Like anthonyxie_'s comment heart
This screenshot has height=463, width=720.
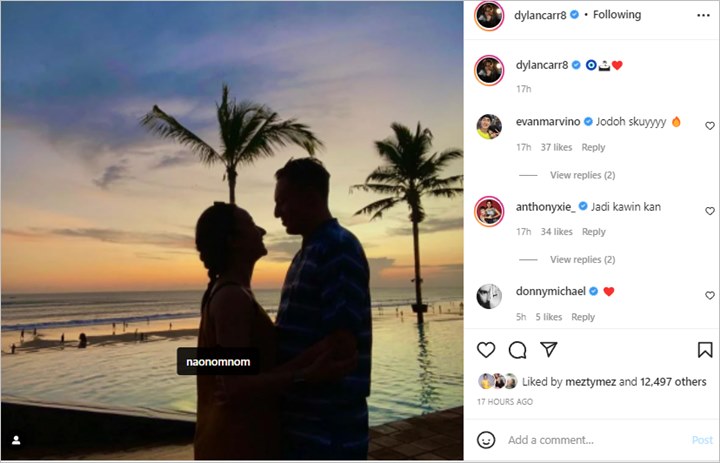710,210
